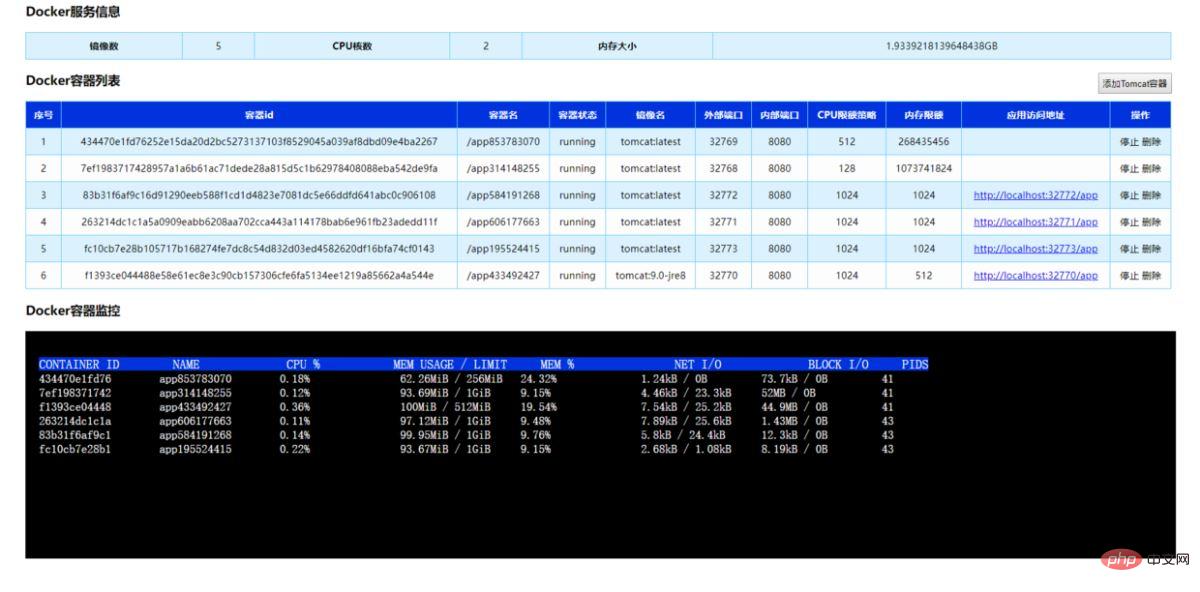Open link http://localhost:32770/app
Screen dimensions: 1200x592
(x=1035, y=275)
